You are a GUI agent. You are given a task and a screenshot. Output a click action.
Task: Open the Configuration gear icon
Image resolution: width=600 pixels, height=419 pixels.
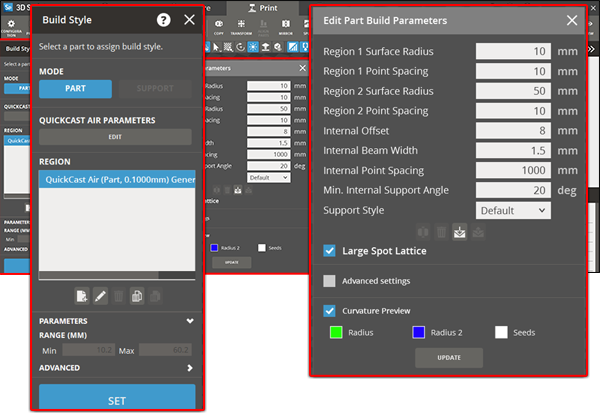(11, 27)
